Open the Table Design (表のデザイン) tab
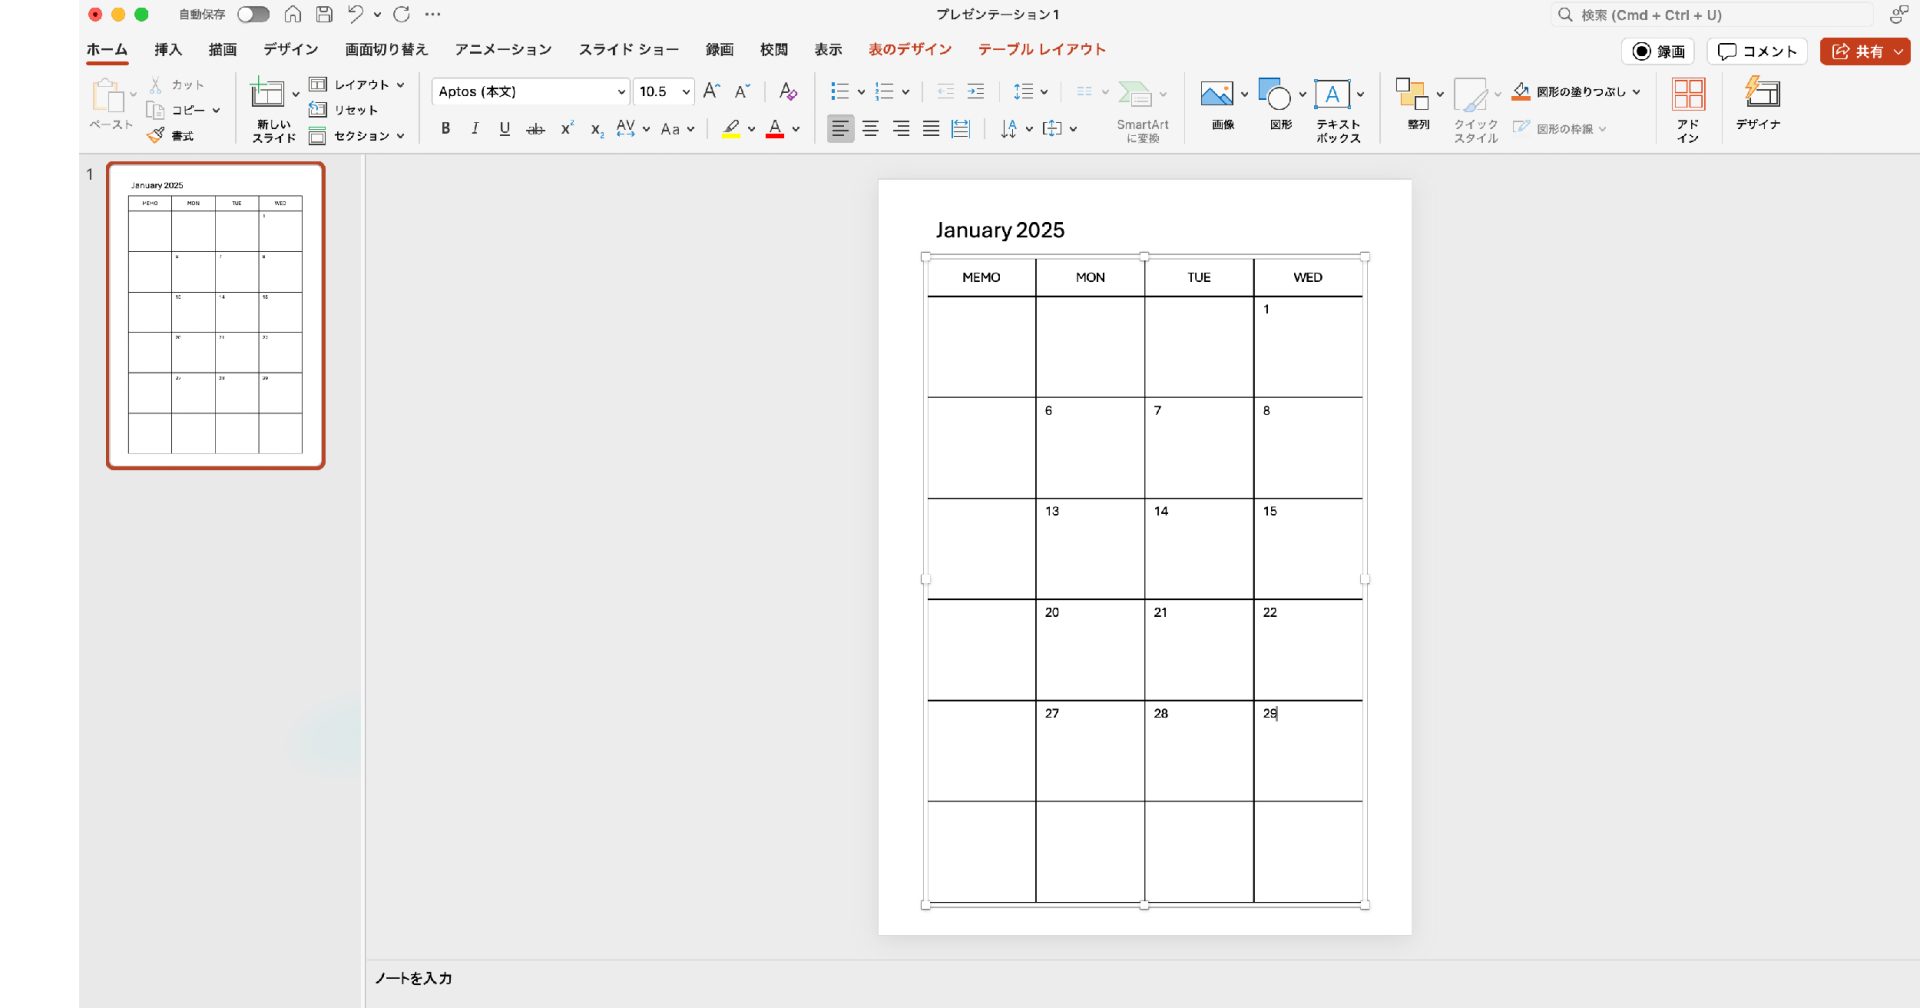Viewport: 1920px width, 1008px height. click(x=909, y=49)
